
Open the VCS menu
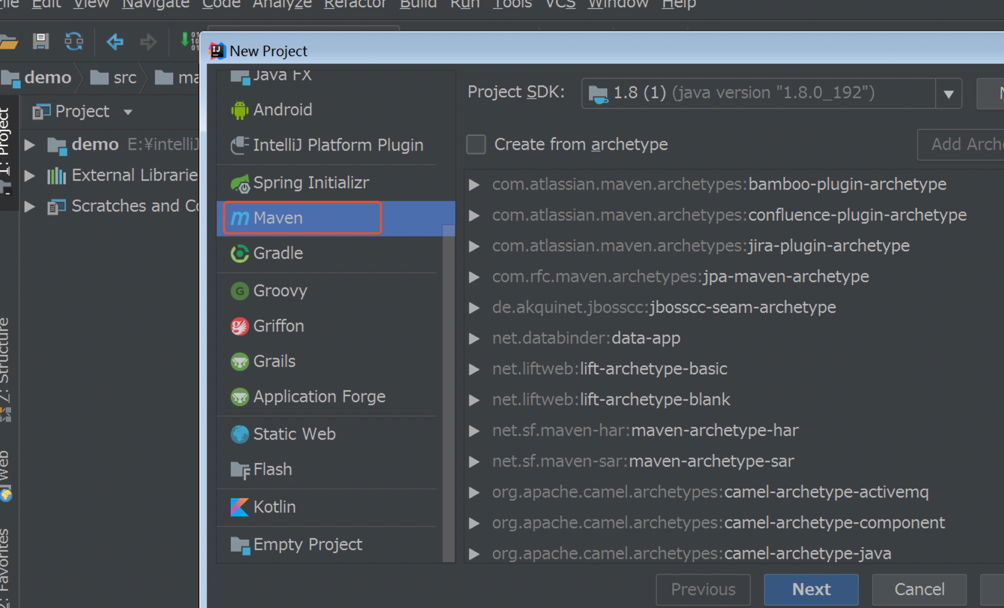coord(560,4)
